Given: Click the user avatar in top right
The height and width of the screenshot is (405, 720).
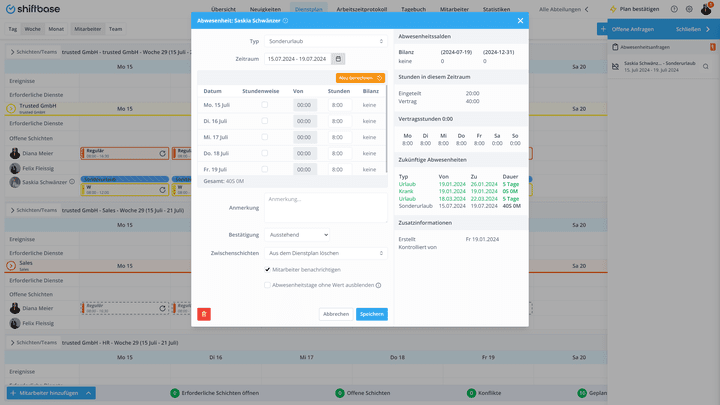Looking at the screenshot, I should click(706, 9).
